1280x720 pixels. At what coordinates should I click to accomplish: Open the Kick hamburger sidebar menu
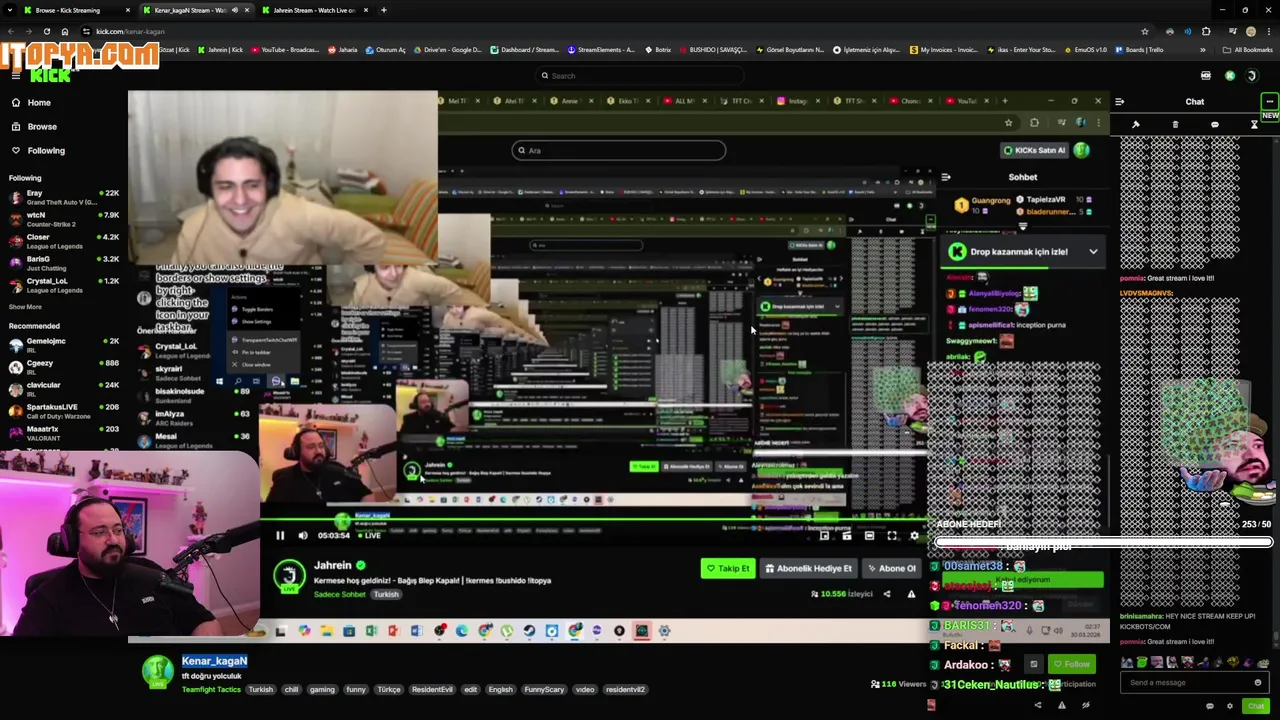[x=15, y=75]
